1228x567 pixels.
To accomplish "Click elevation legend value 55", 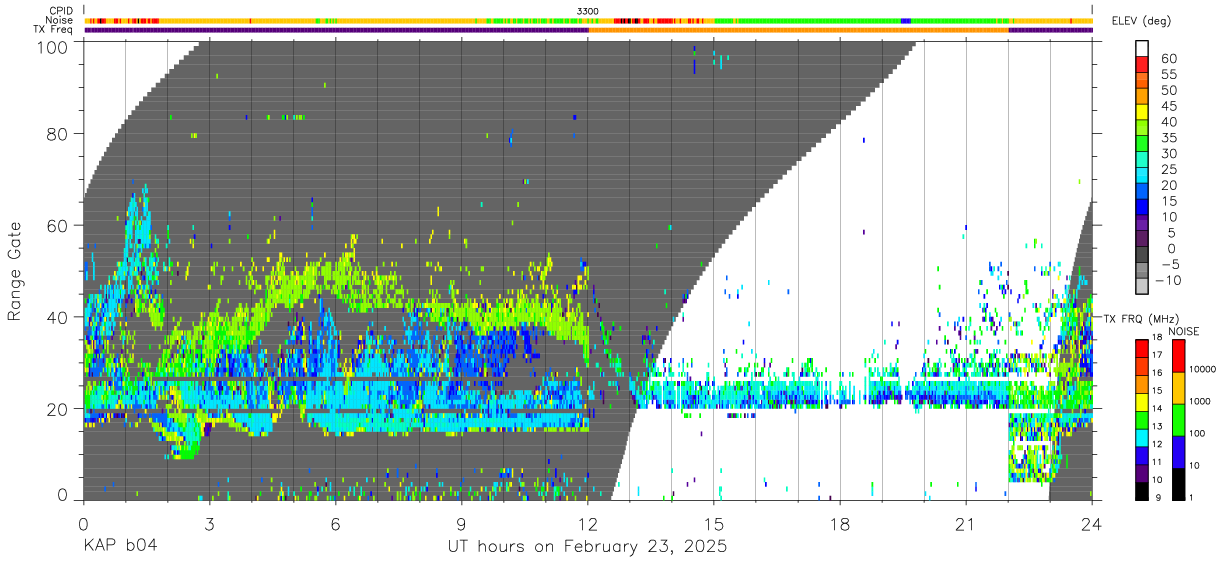I will pos(1169,75).
